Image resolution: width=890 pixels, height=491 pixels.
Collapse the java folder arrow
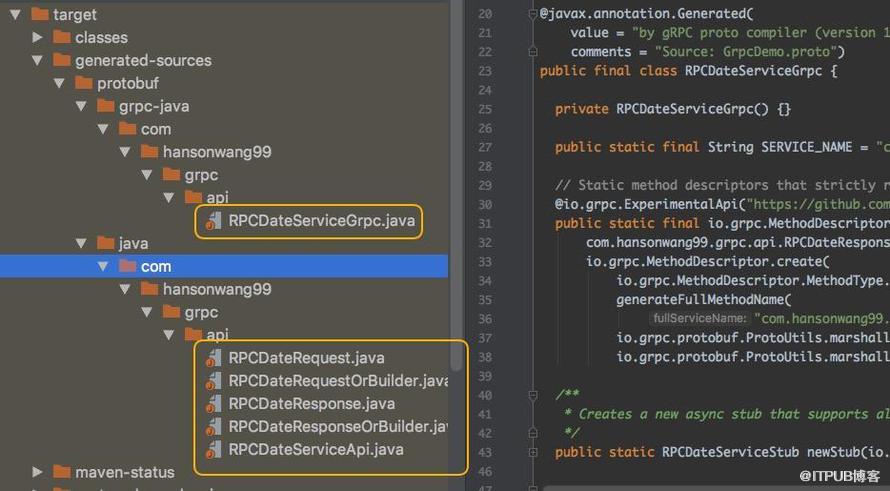coord(81,244)
